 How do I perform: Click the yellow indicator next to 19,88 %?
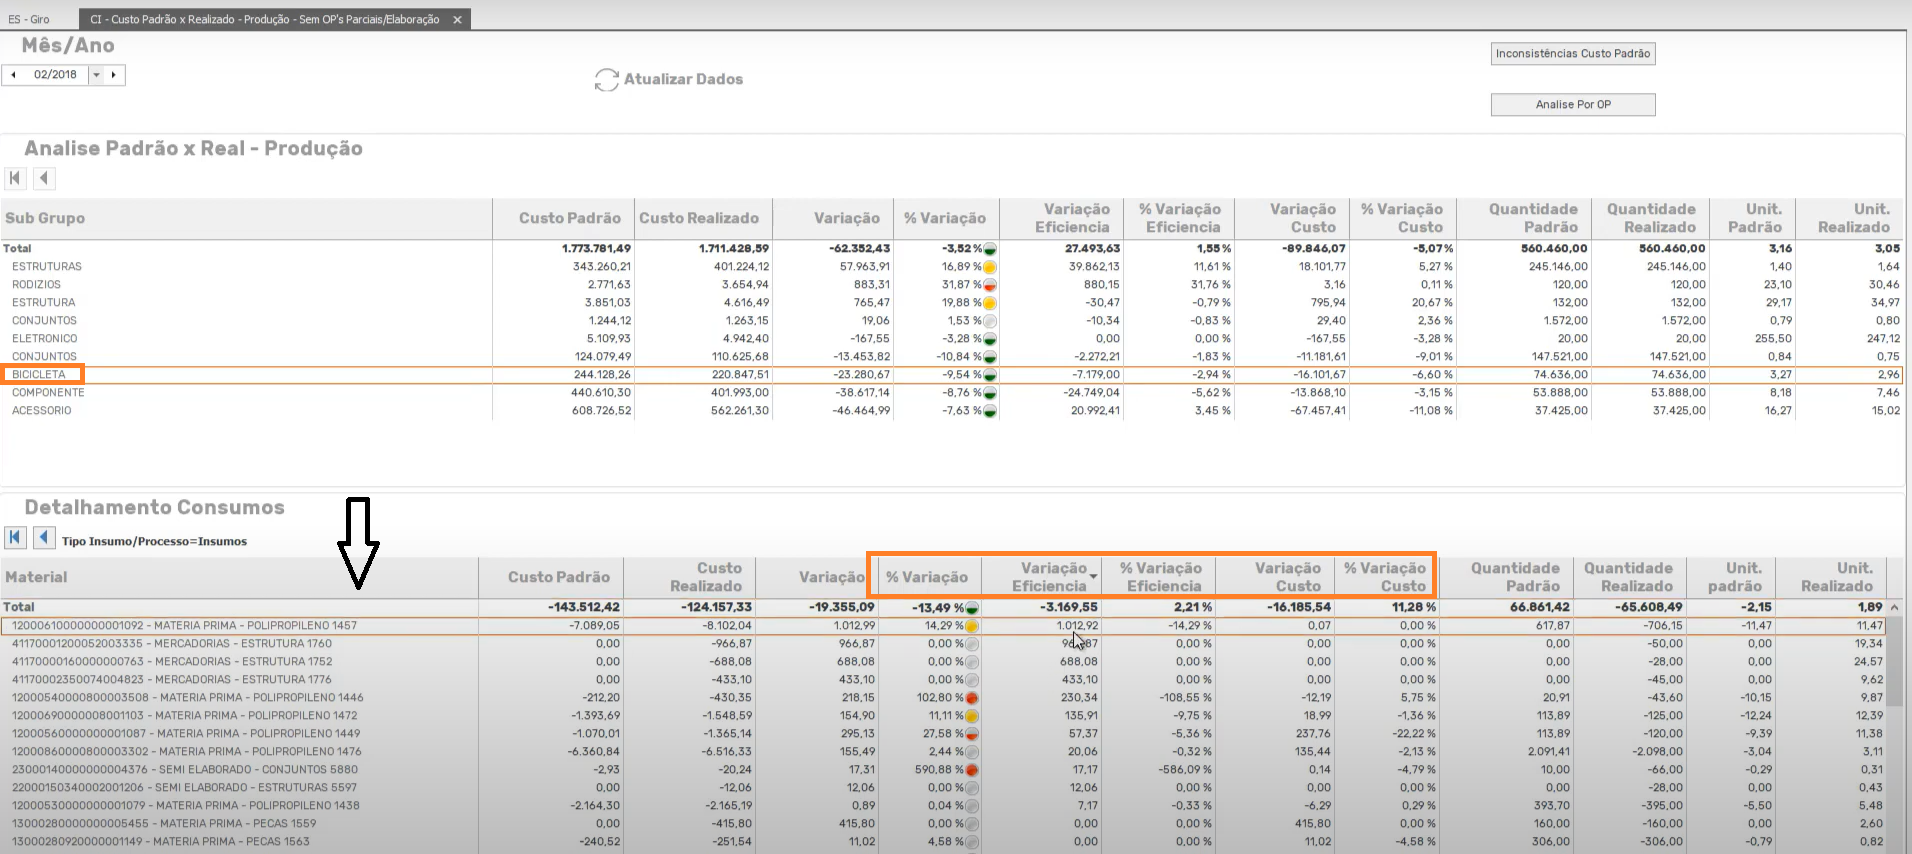coord(990,303)
